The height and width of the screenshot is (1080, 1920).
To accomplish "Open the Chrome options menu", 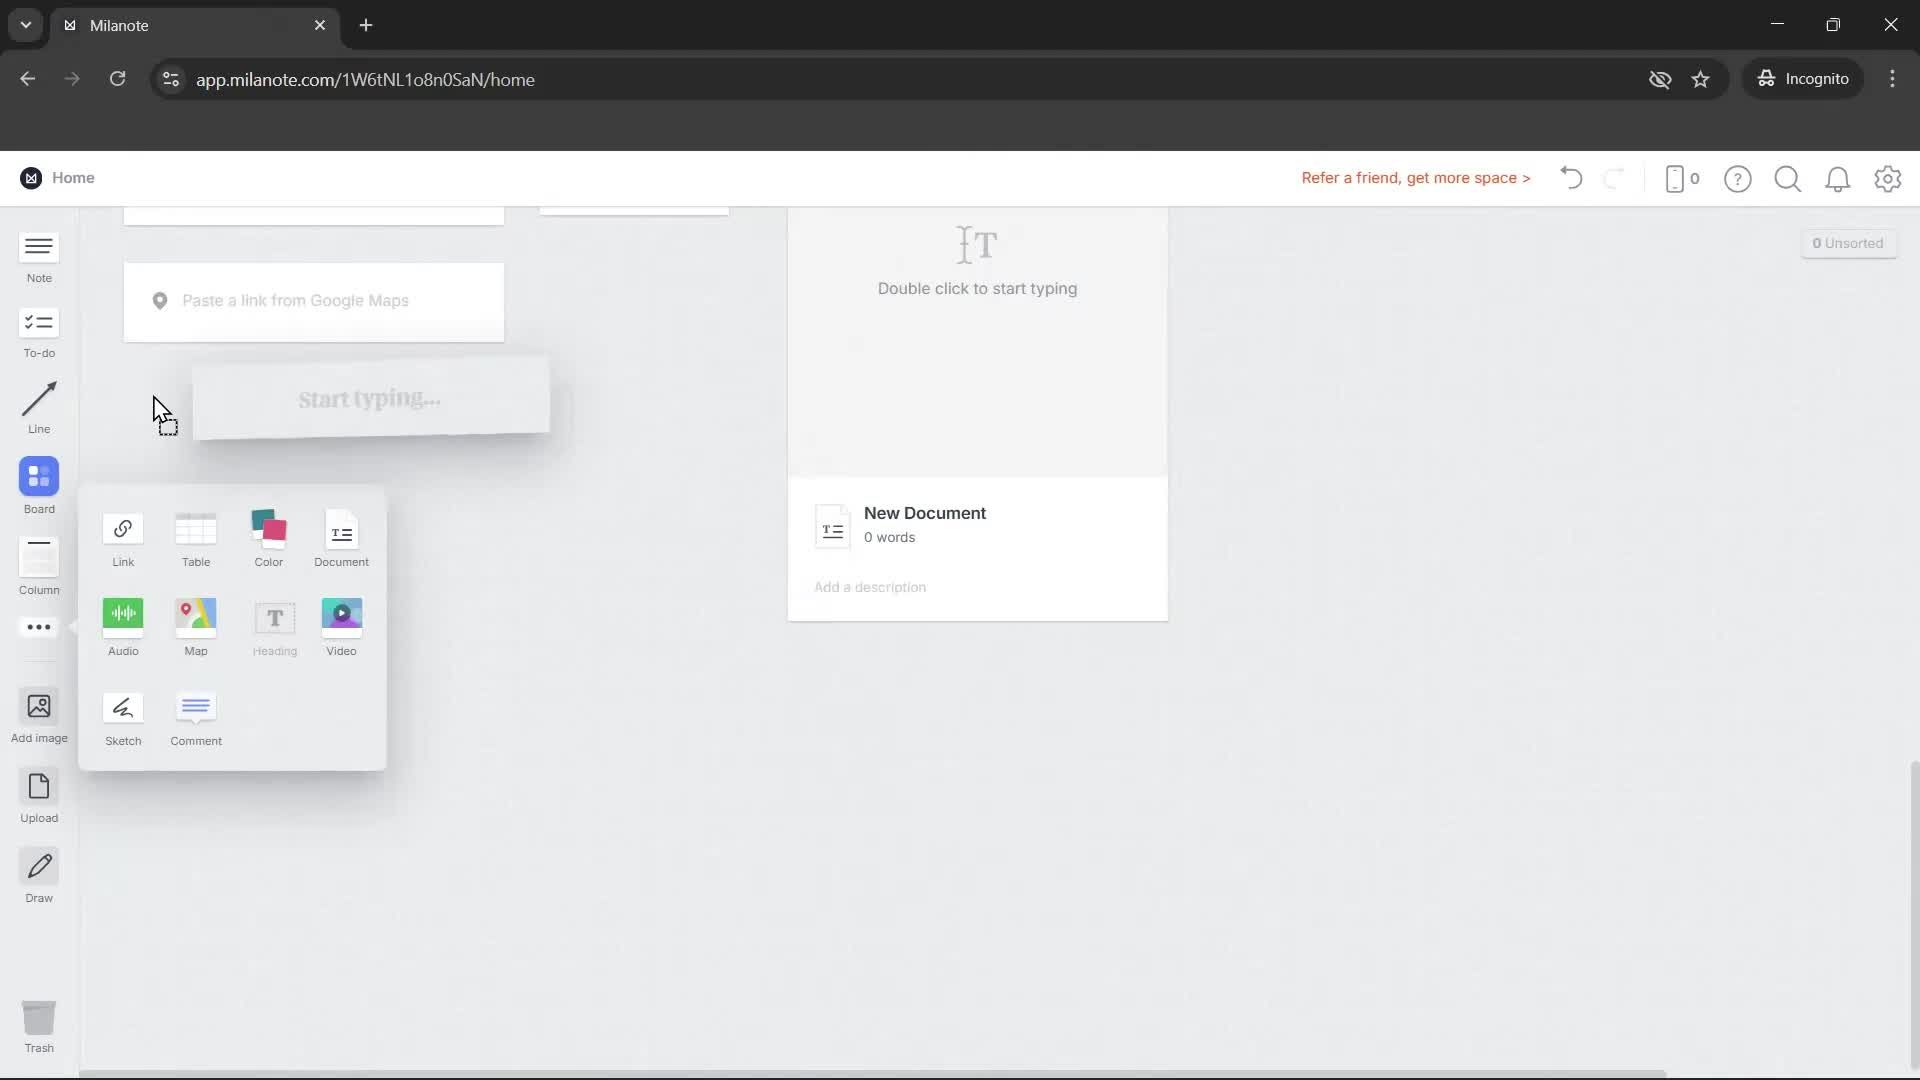I will [x=1893, y=79].
